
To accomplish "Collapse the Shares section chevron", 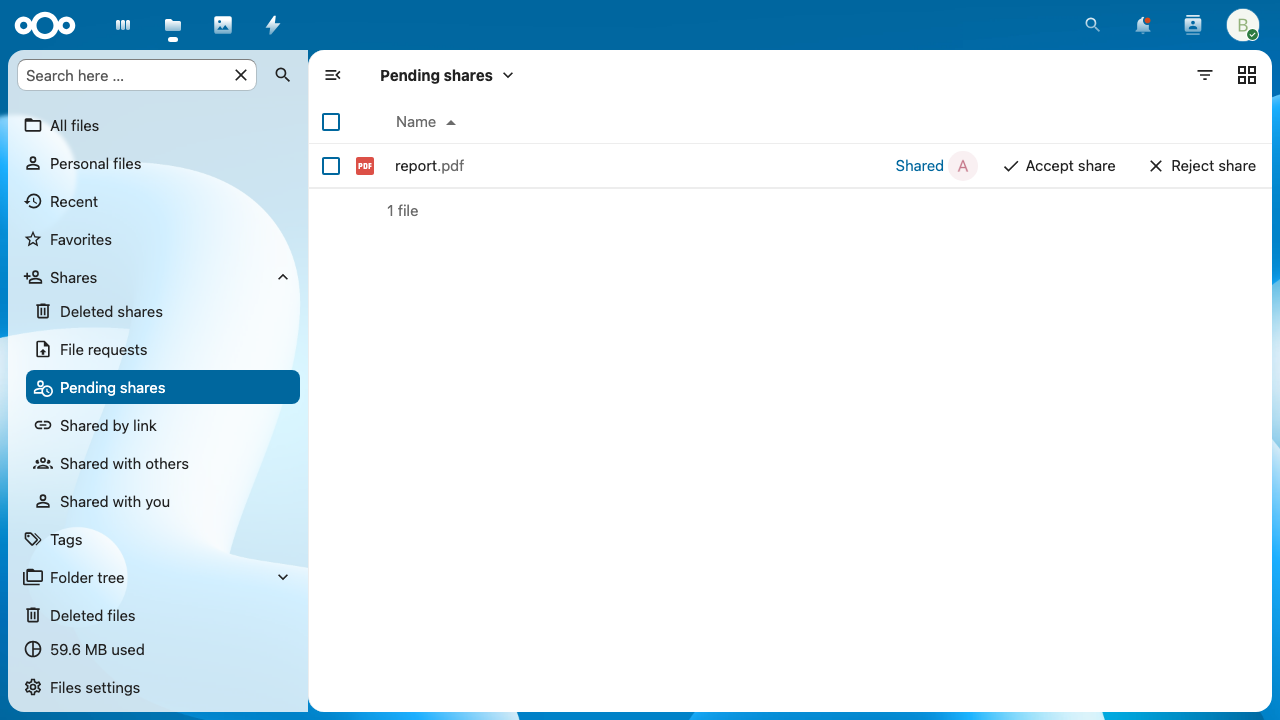I will pyautogui.click(x=283, y=277).
